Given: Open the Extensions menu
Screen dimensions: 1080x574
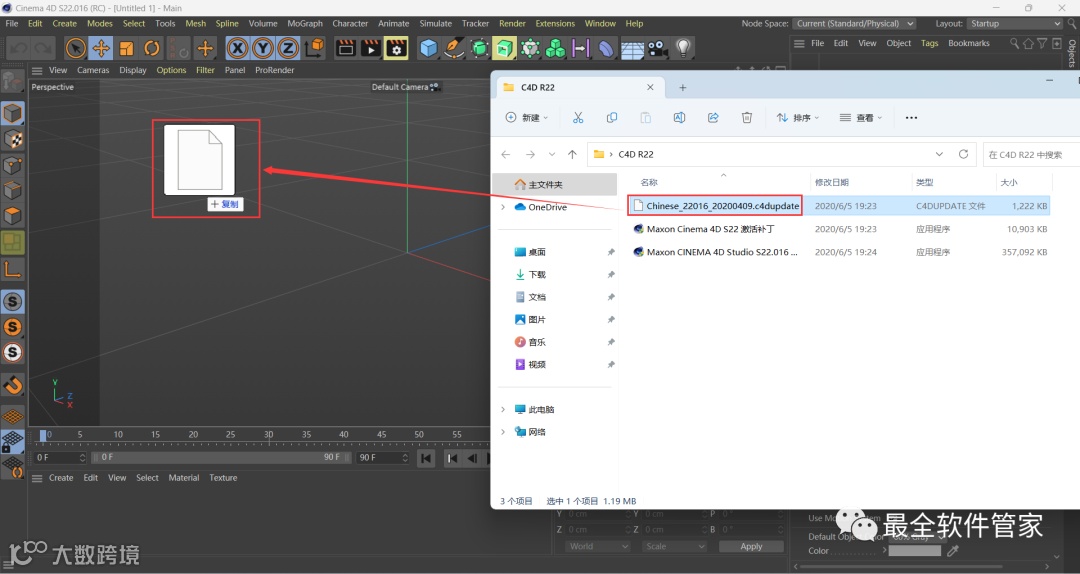Looking at the screenshot, I should click(x=555, y=23).
